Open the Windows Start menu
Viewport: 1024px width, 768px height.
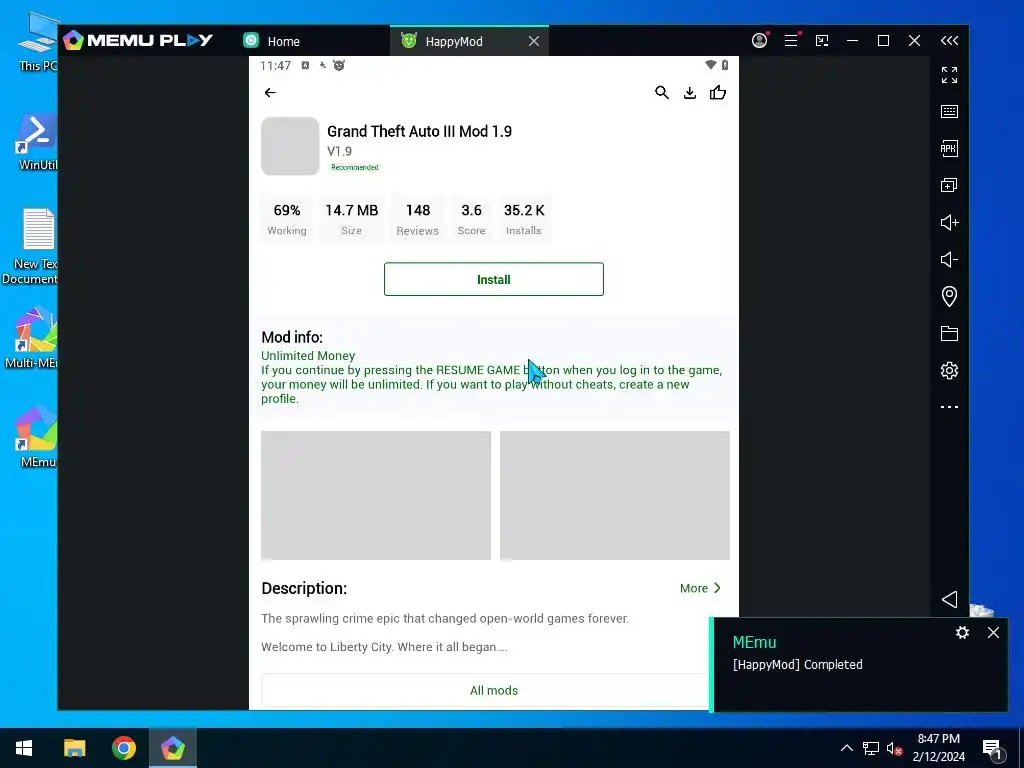(x=24, y=748)
